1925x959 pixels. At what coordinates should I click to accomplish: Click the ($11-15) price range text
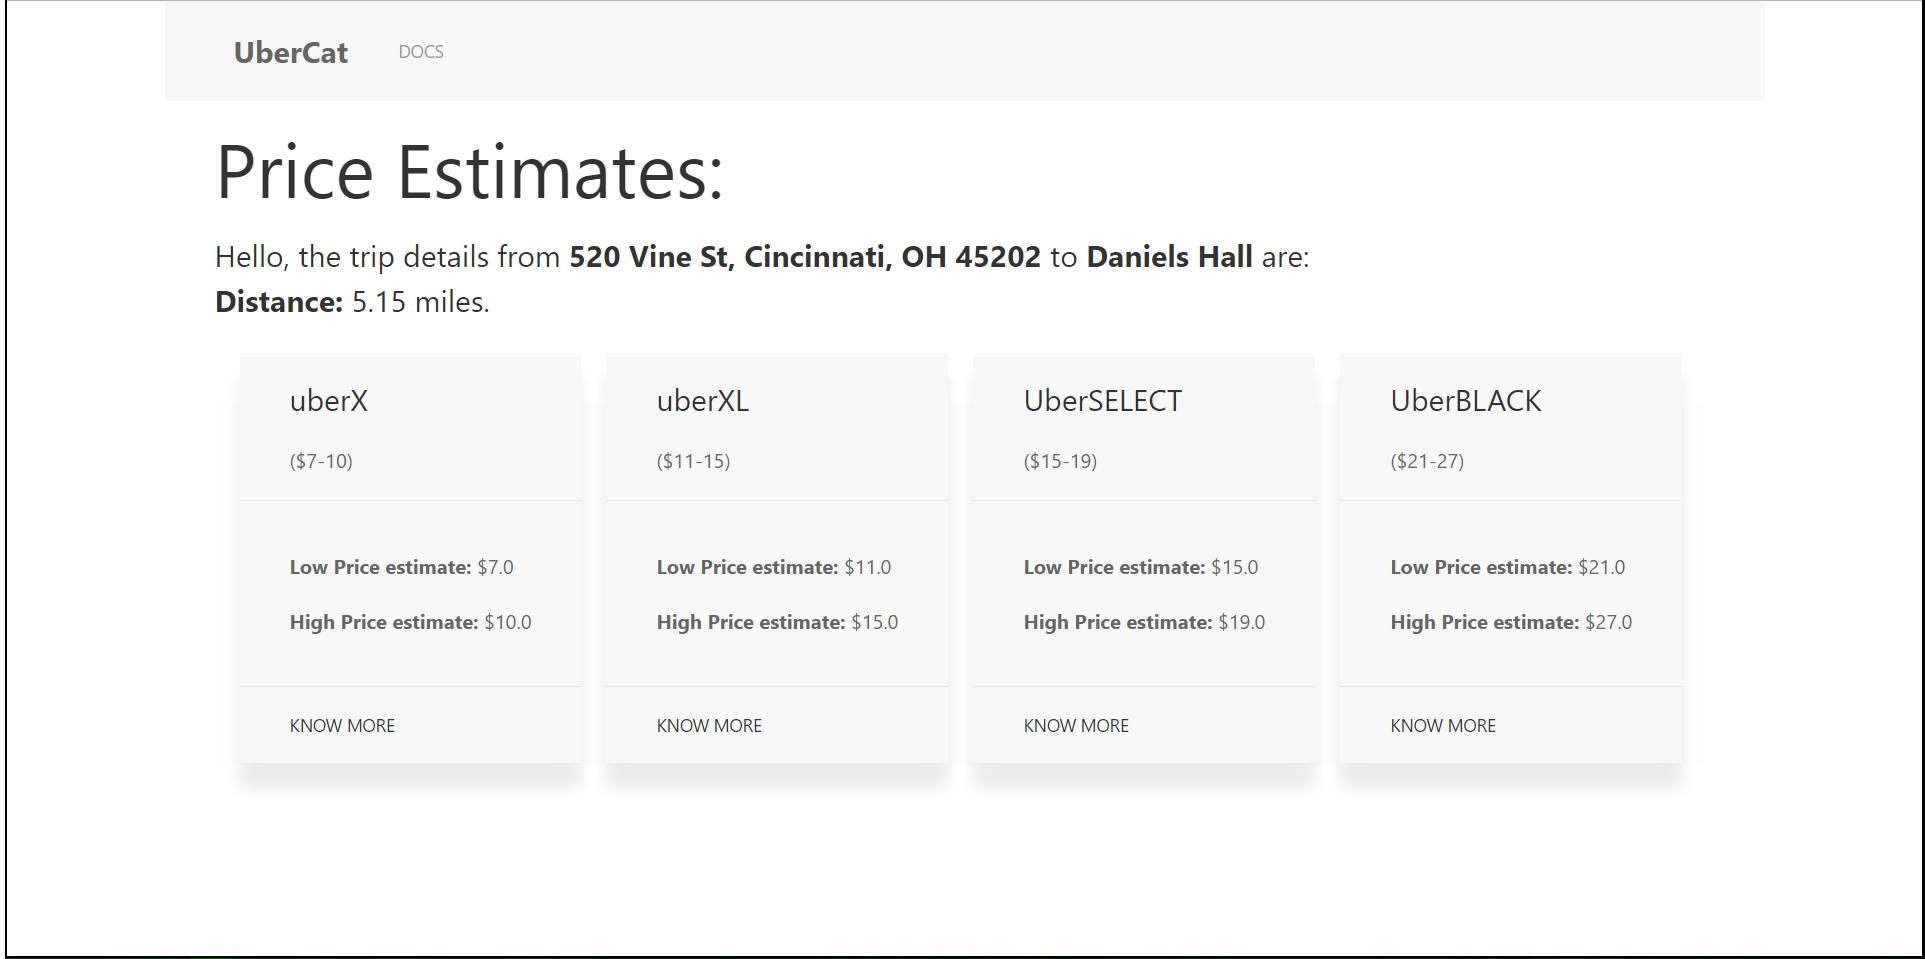pos(694,461)
